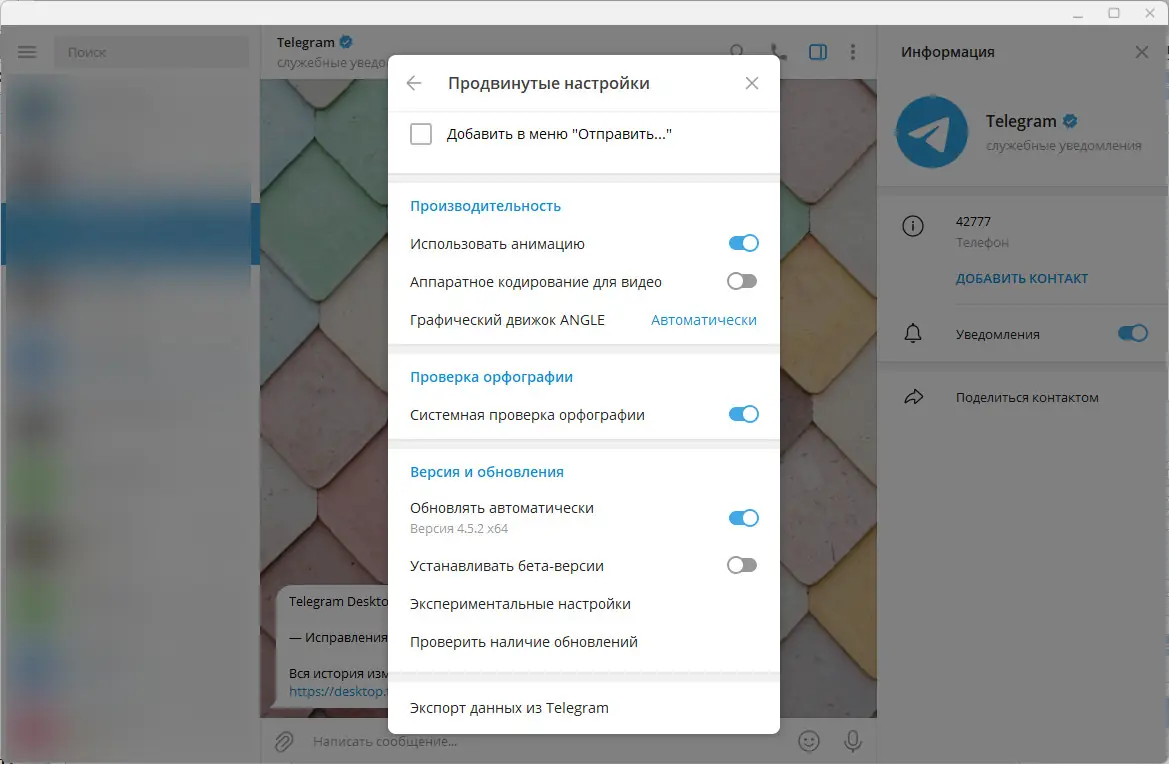Toggle the right info panel icon
Image resolution: width=1169 pixels, height=764 pixels.
click(x=817, y=51)
